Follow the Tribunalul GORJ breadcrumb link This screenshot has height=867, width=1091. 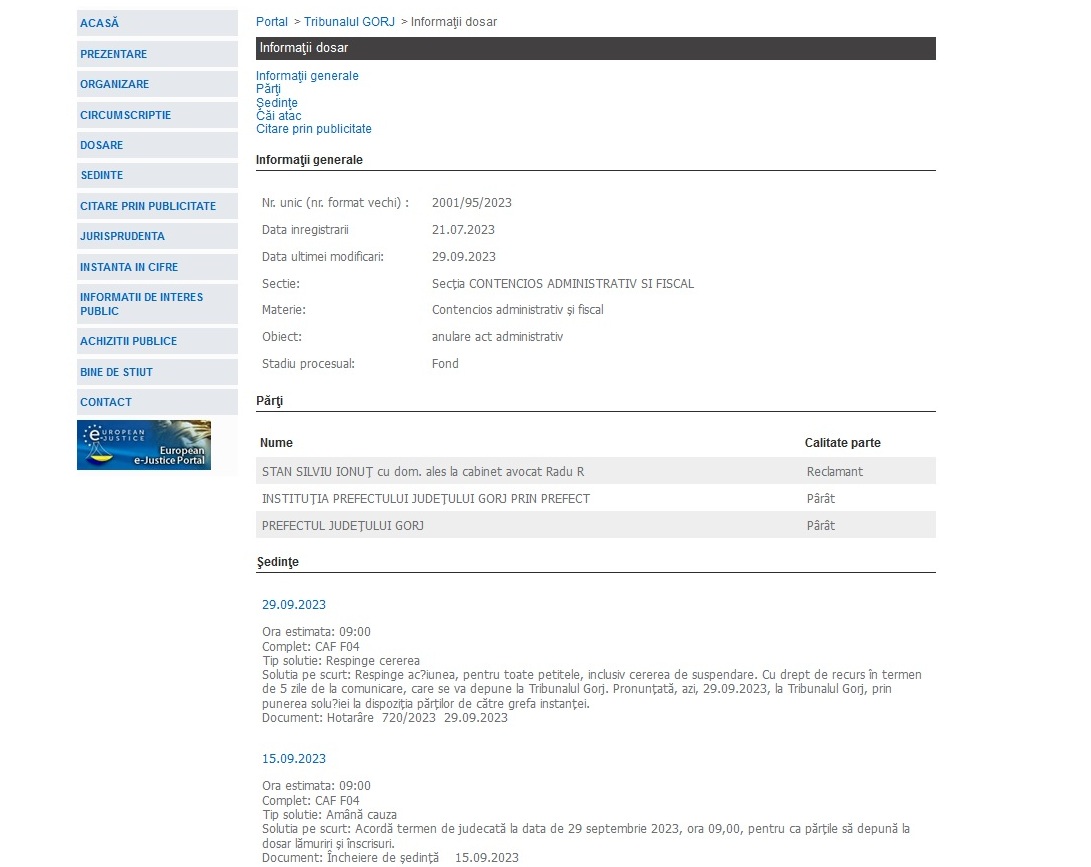tap(349, 22)
